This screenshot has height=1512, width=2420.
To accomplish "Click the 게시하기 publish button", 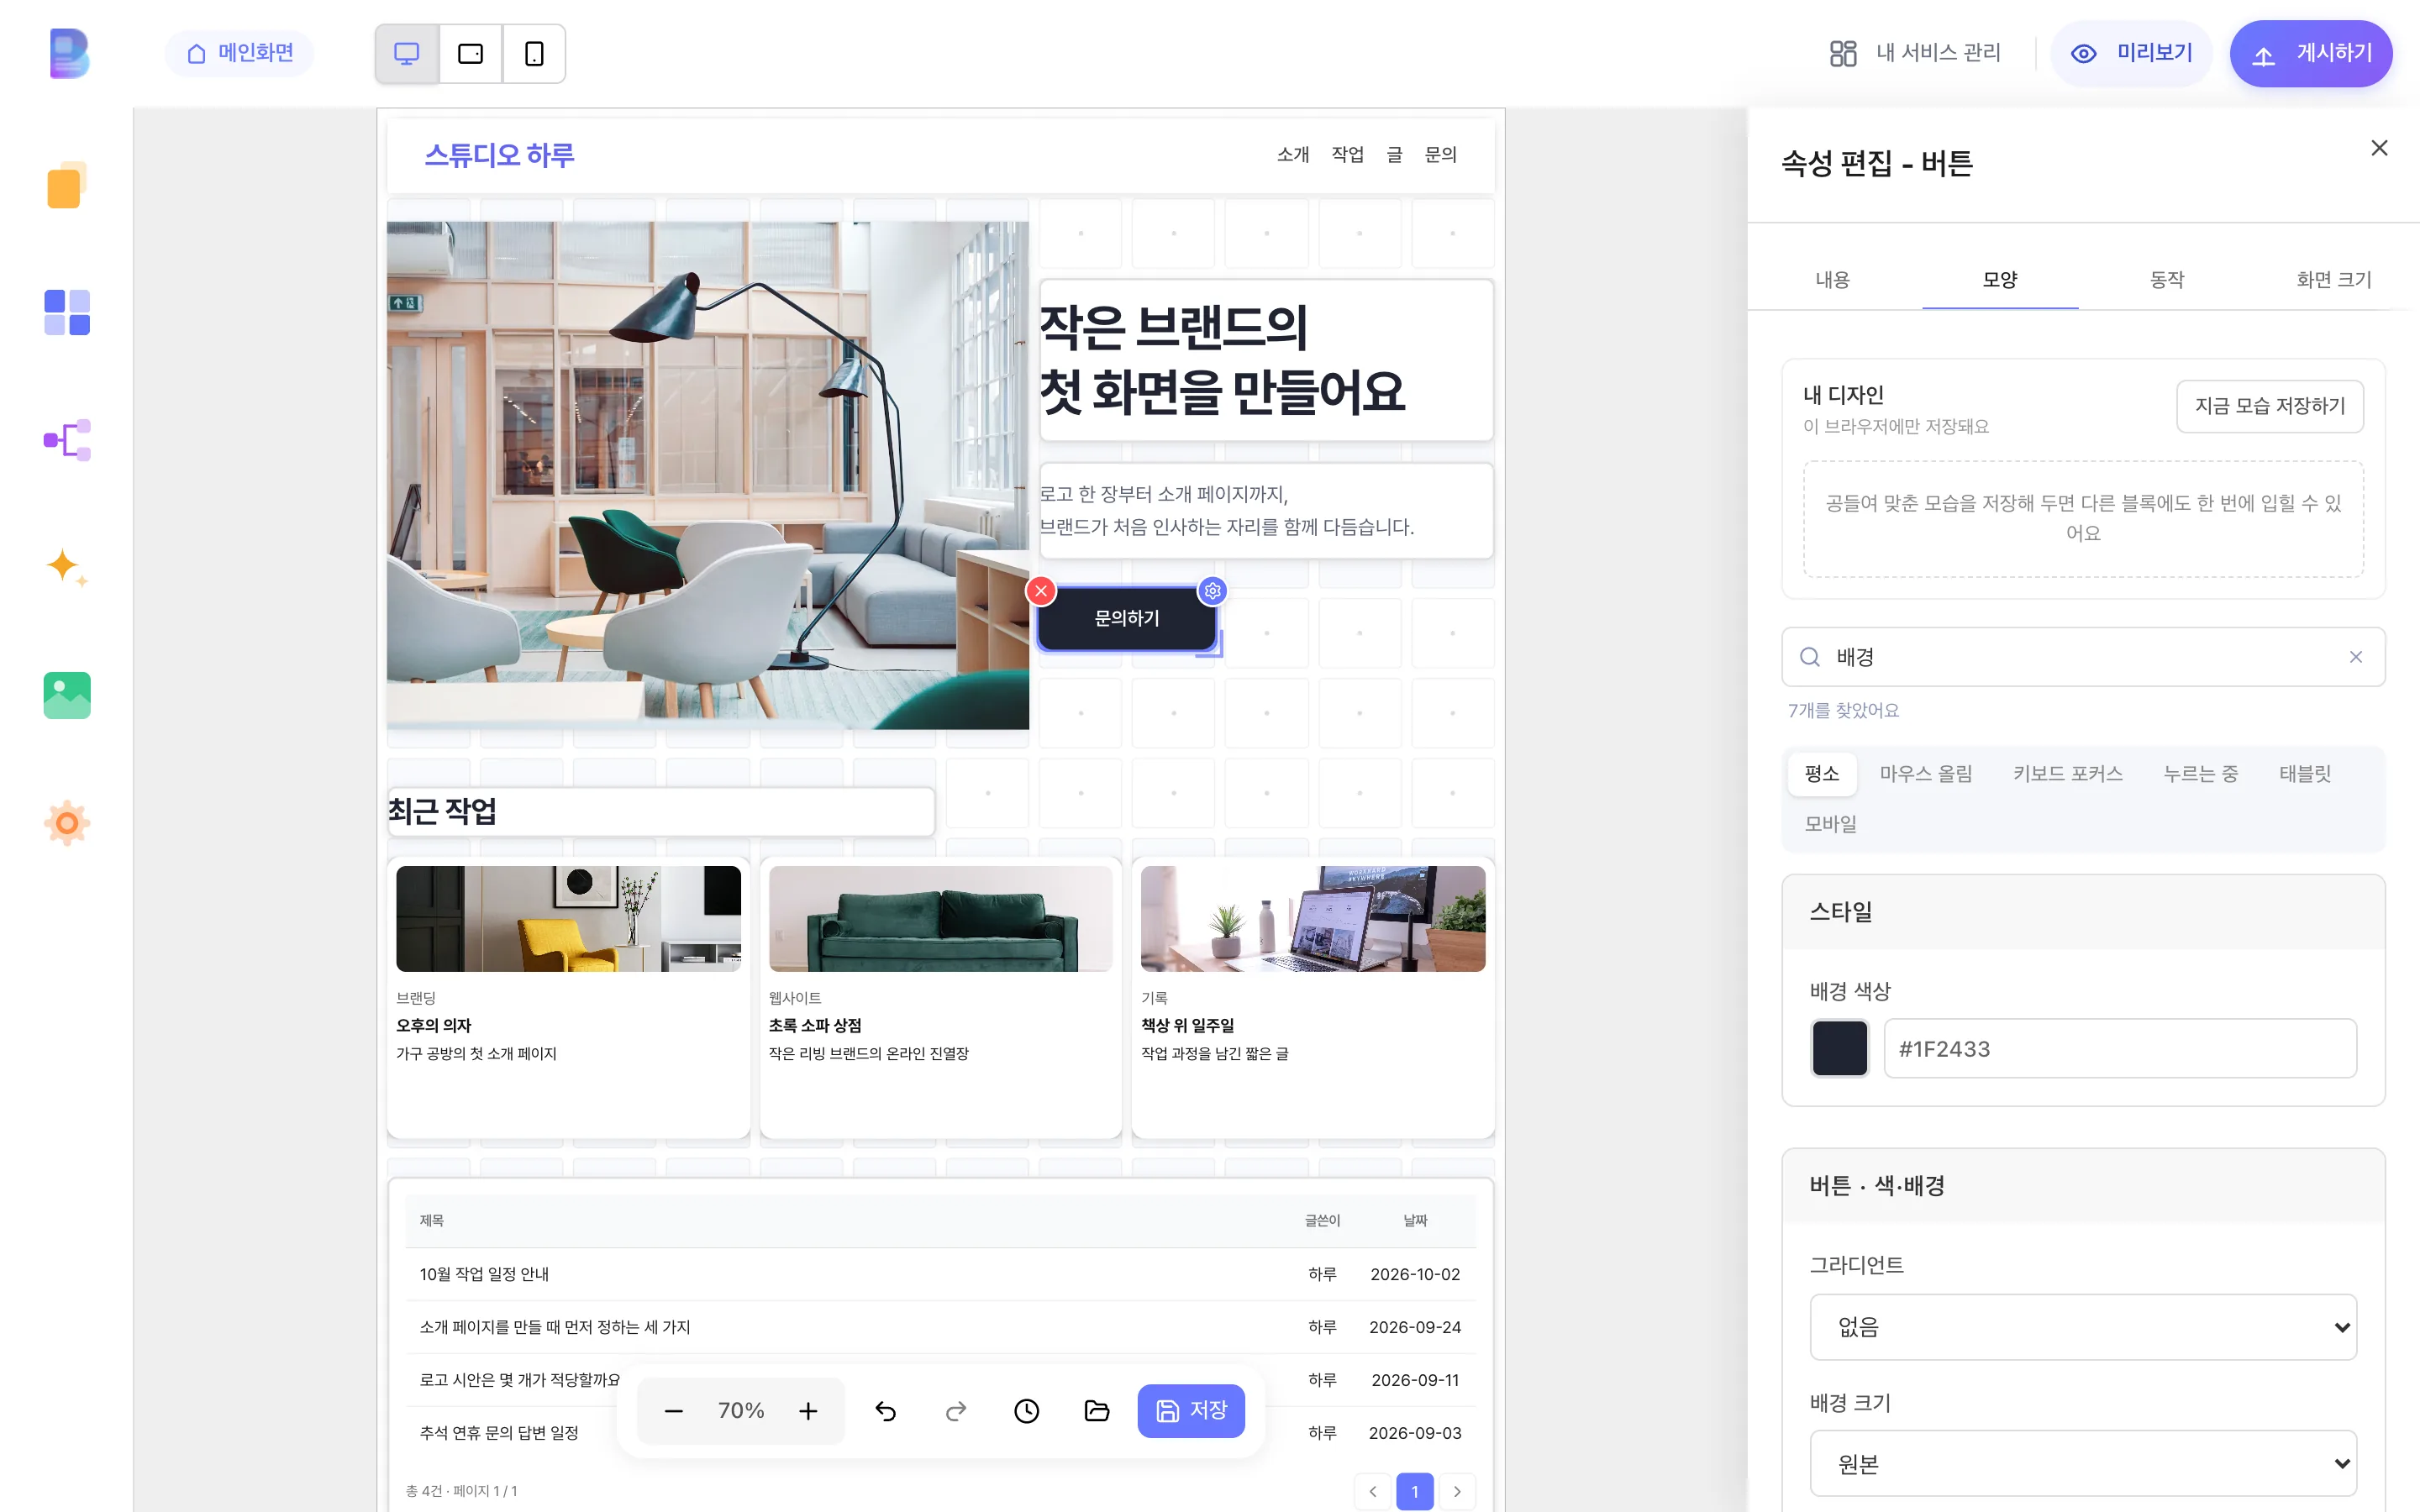I will click(2311, 53).
